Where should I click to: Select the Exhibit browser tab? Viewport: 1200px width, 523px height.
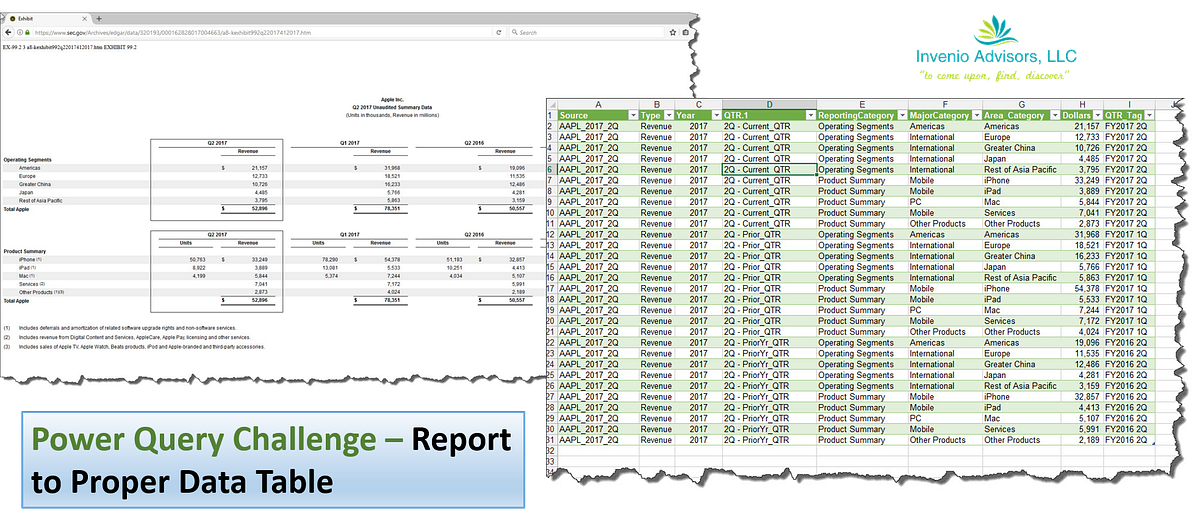pyautogui.click(x=48, y=19)
